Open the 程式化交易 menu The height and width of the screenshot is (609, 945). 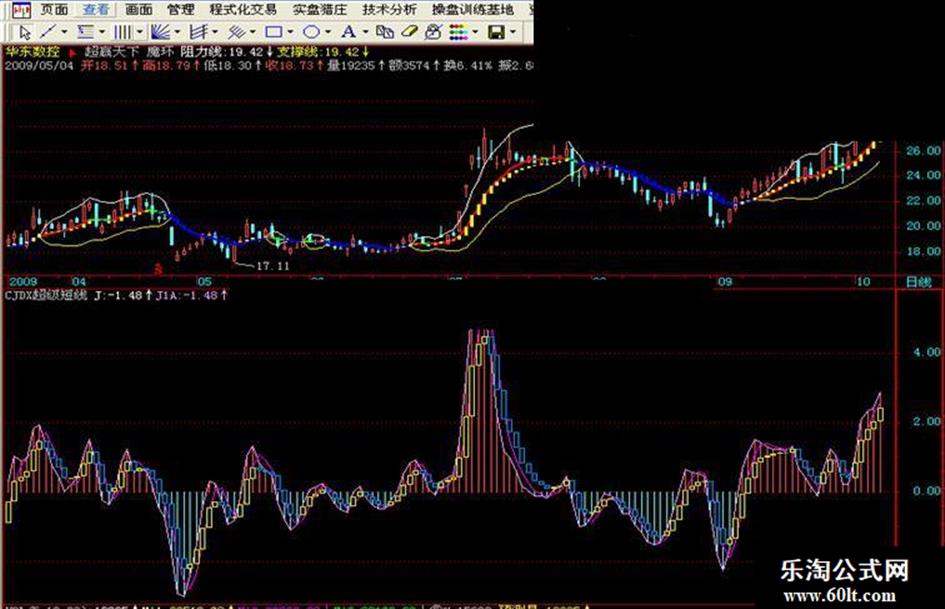[243, 10]
